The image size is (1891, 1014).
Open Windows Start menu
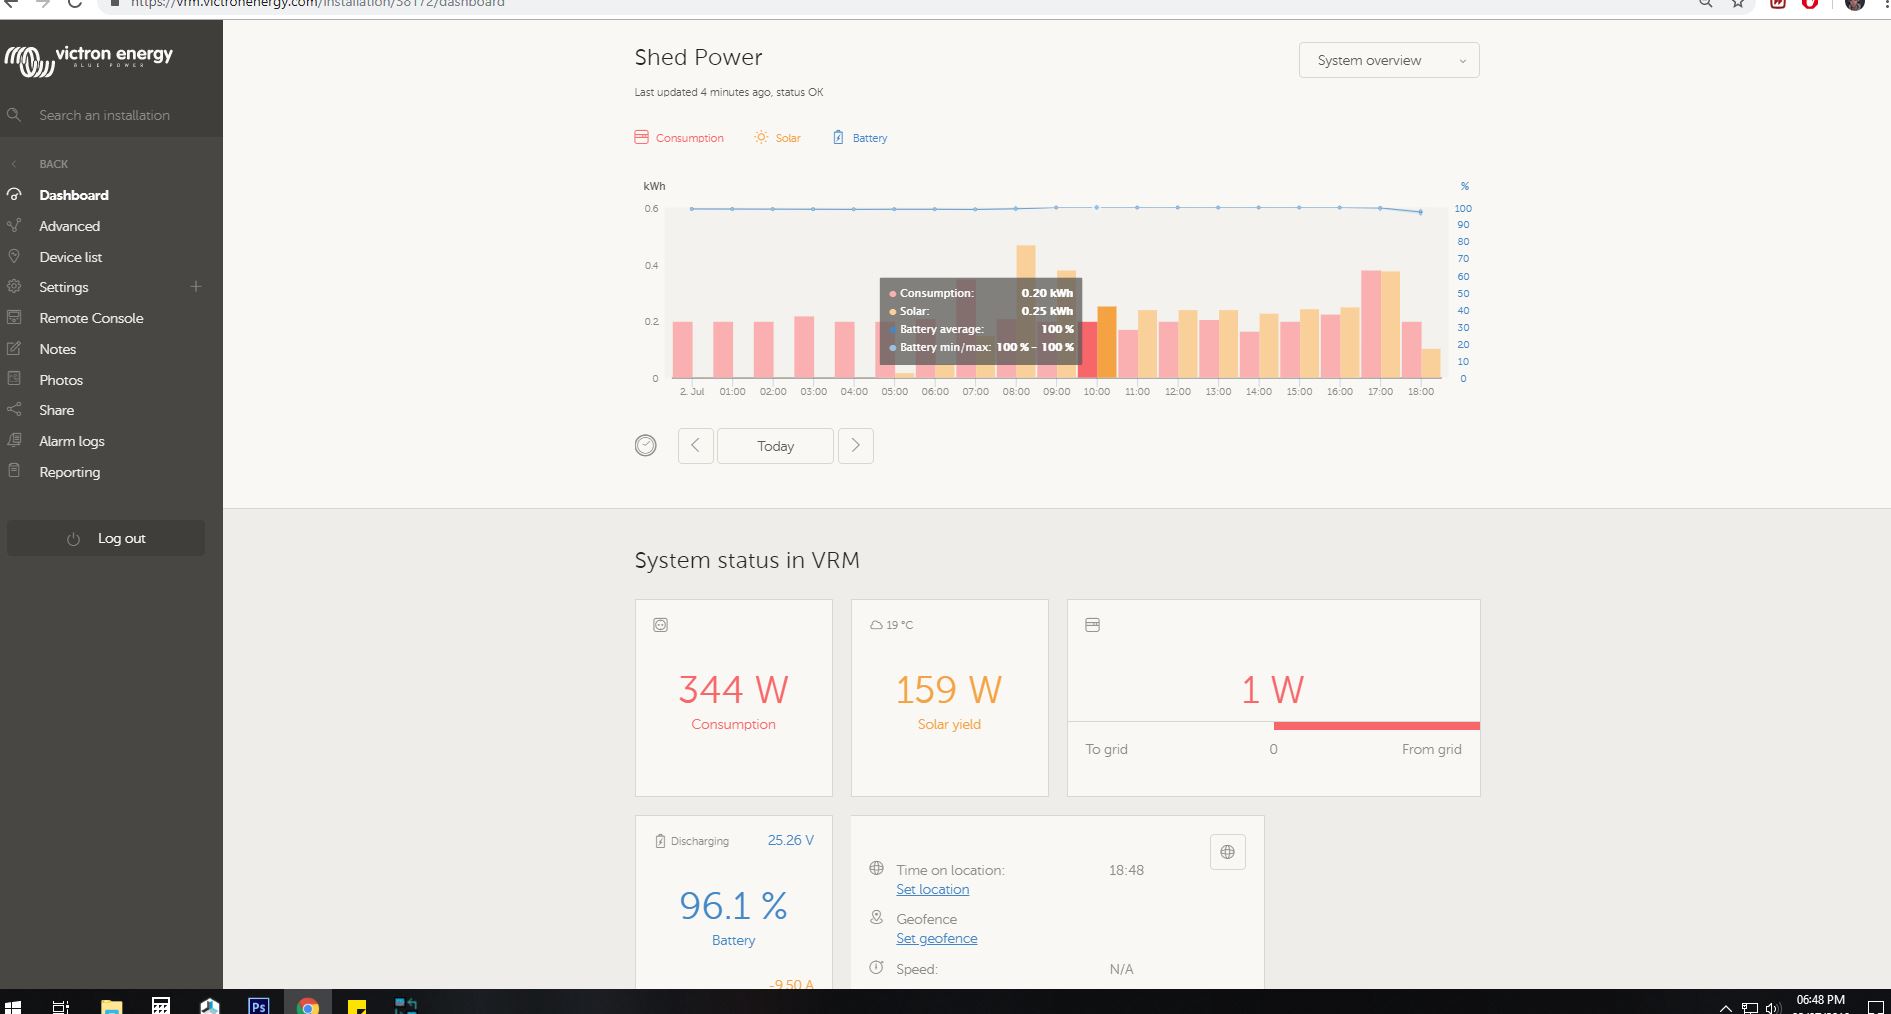pyautogui.click(x=13, y=1006)
